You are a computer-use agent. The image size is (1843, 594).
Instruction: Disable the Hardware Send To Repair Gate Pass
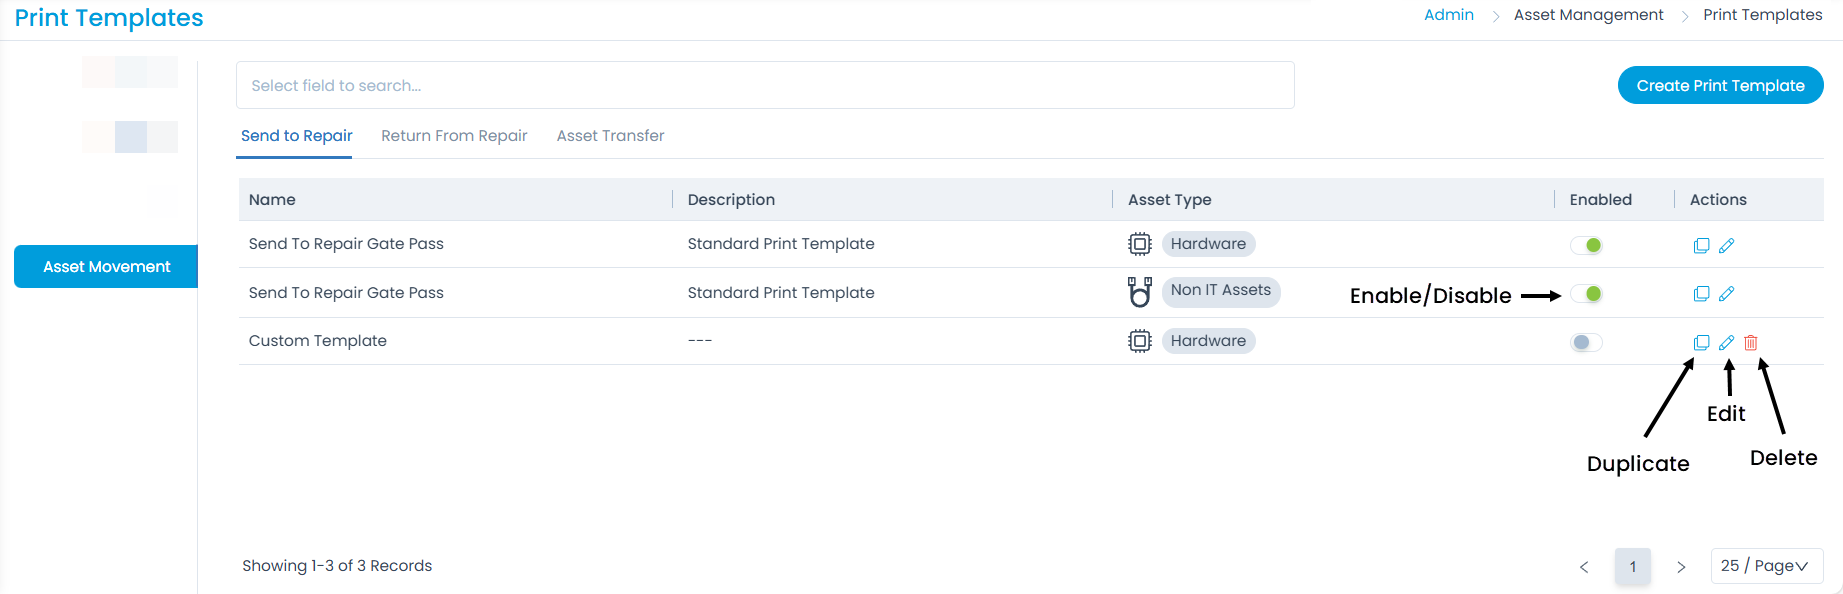pyautogui.click(x=1586, y=245)
